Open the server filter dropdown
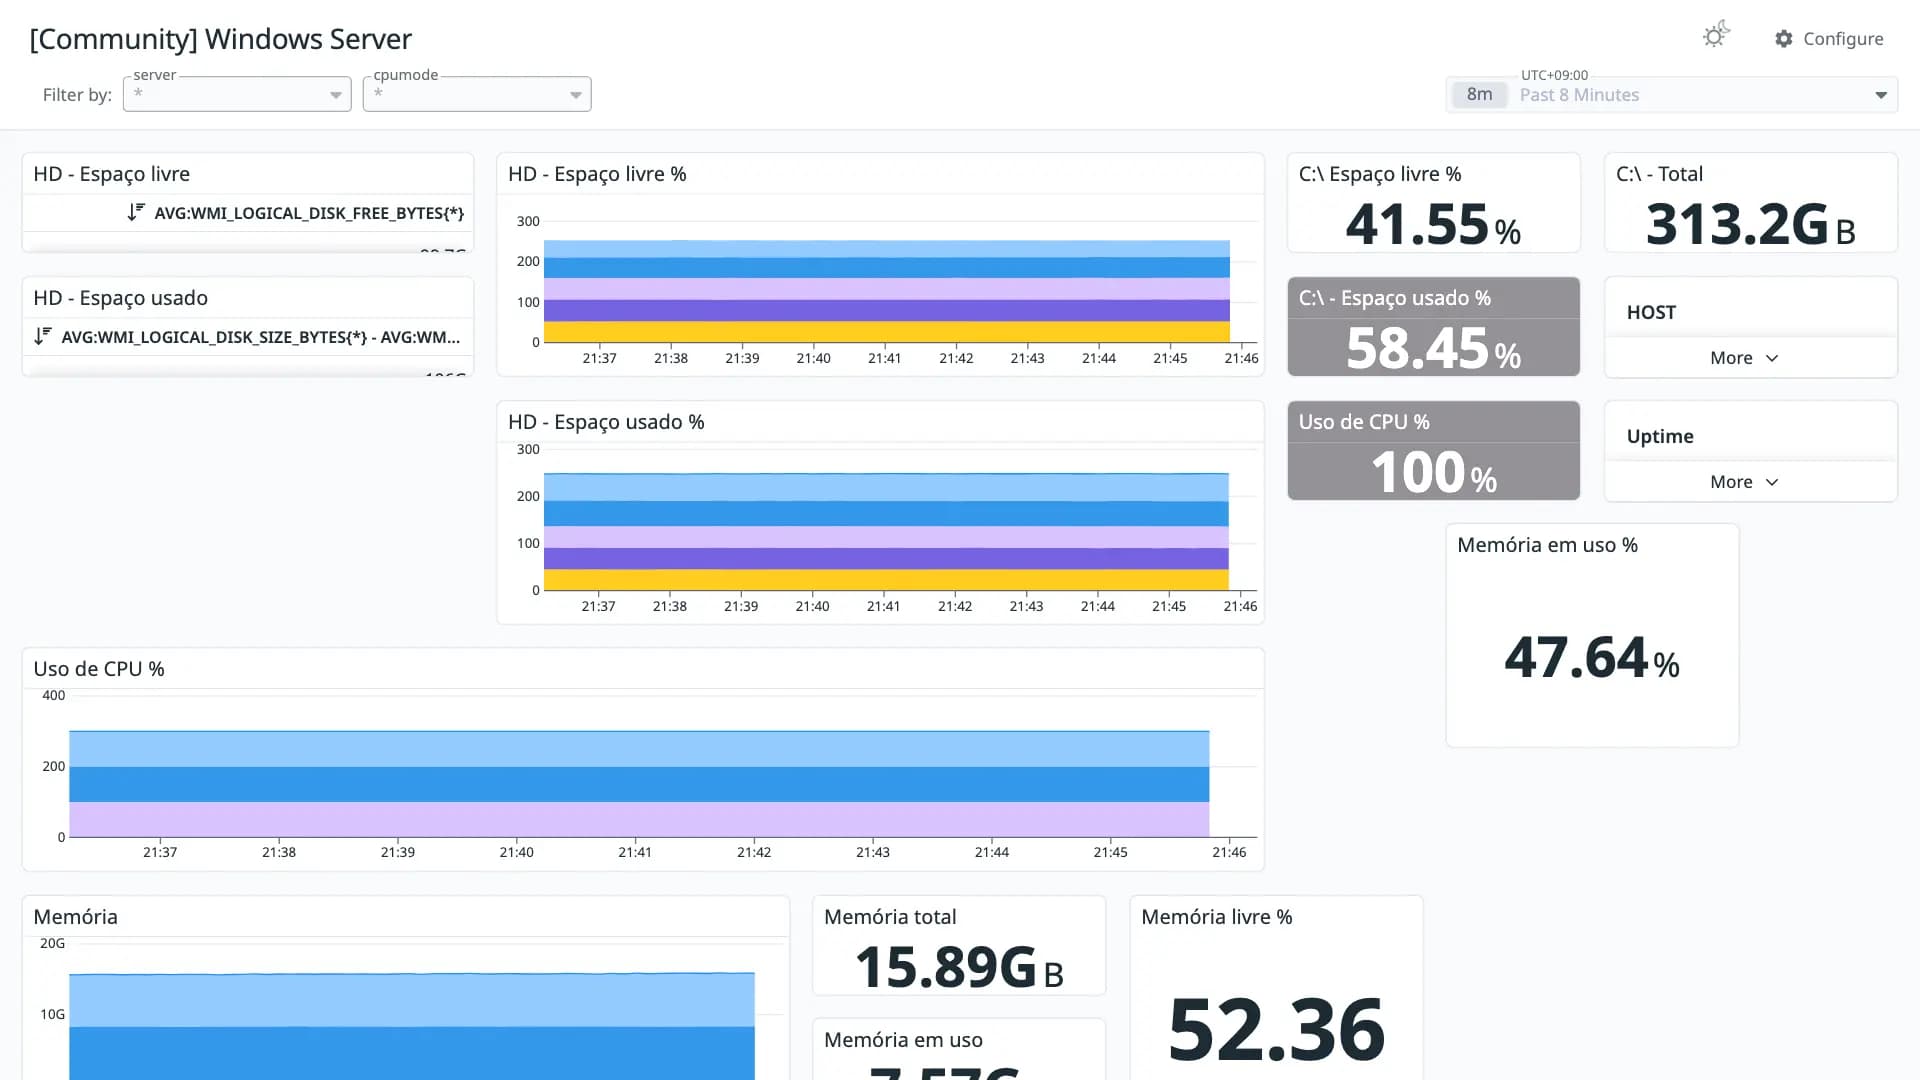 [237, 94]
